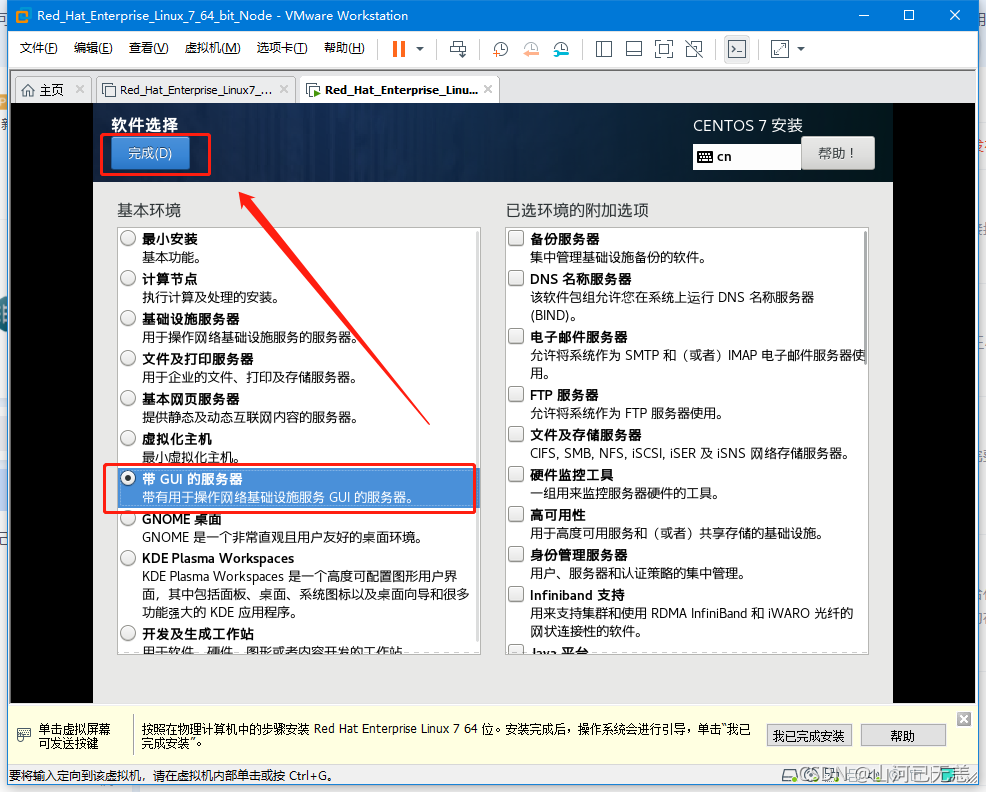
Task: Take a snapshot with the clock-plus icon
Action: click(501, 49)
